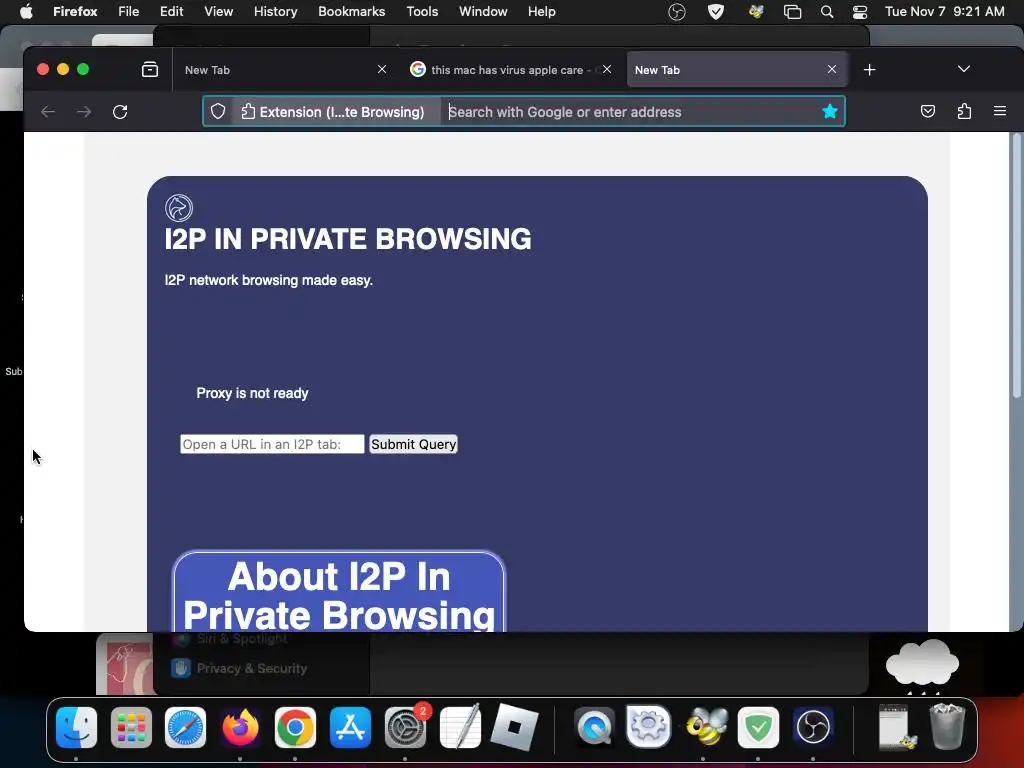This screenshot has width=1024, height=768.
Task: Open the bee app in the Dock
Action: [704, 727]
